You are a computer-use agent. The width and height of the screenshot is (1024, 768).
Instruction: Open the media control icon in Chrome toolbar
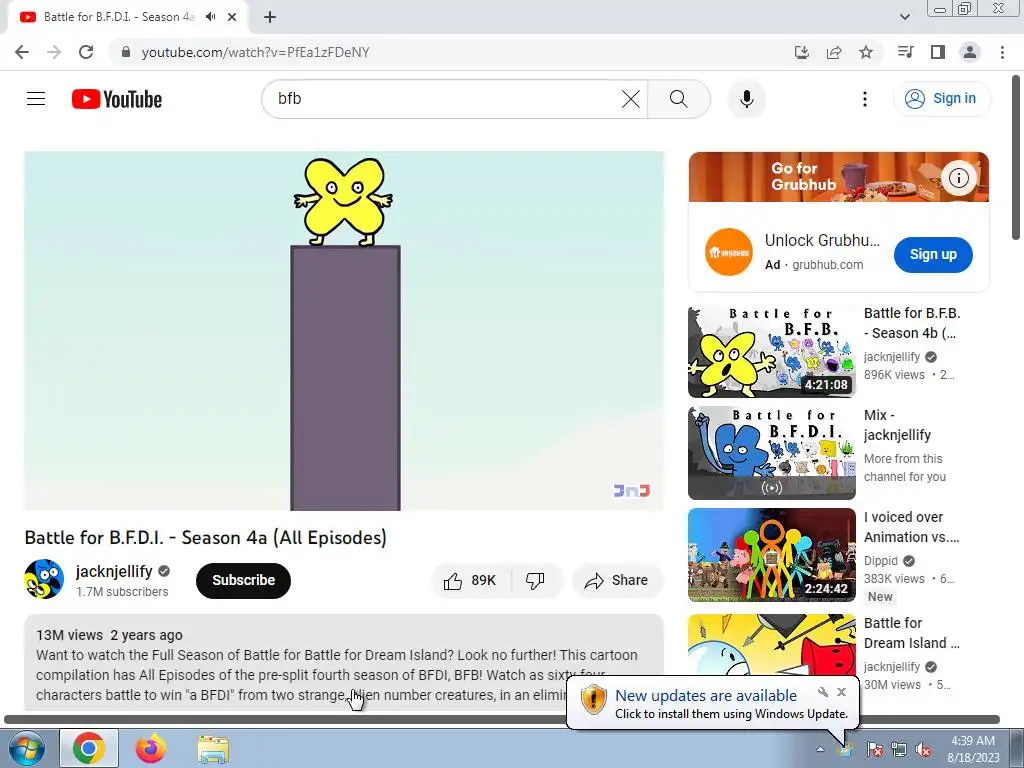coord(905,52)
